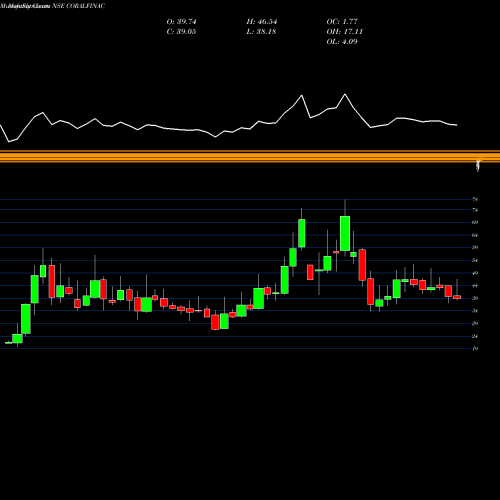Click the 64 price axis label

475,235
